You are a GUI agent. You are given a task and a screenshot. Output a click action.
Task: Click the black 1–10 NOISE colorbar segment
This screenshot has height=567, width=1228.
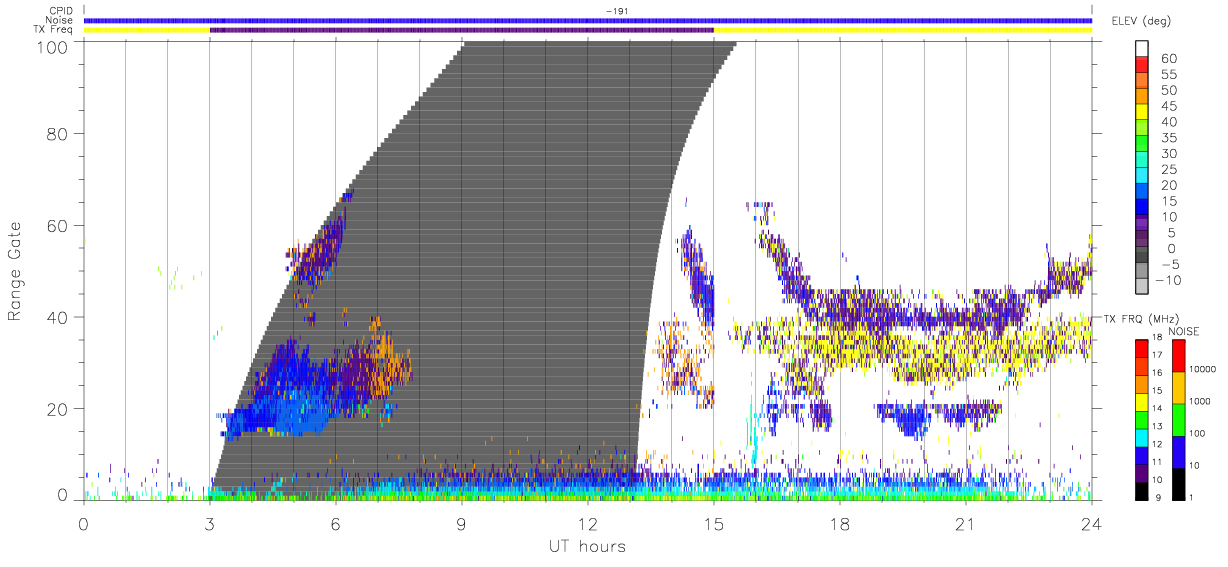tap(1180, 482)
